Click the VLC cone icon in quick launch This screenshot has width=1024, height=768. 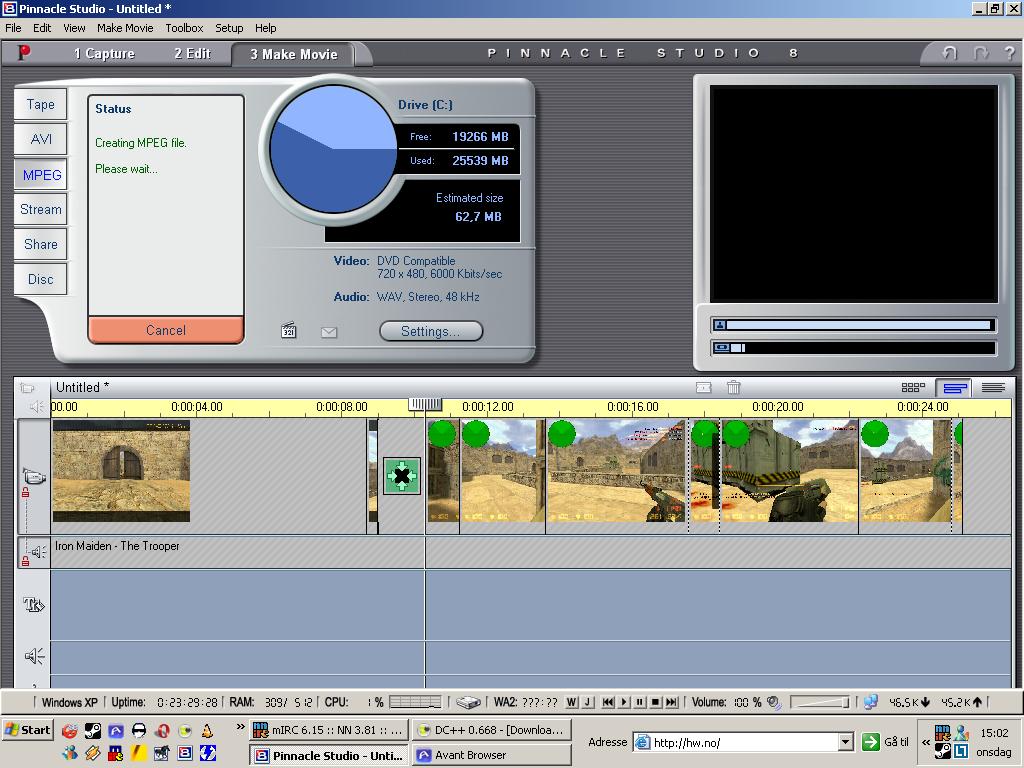point(207,730)
